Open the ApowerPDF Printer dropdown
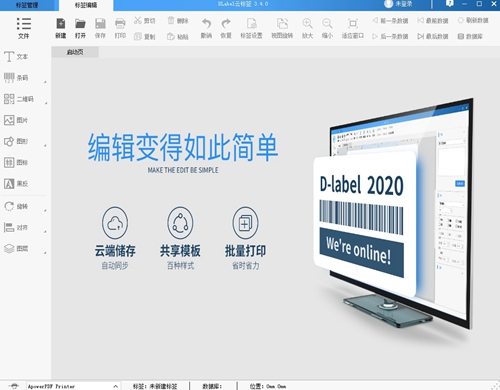 click(73, 386)
